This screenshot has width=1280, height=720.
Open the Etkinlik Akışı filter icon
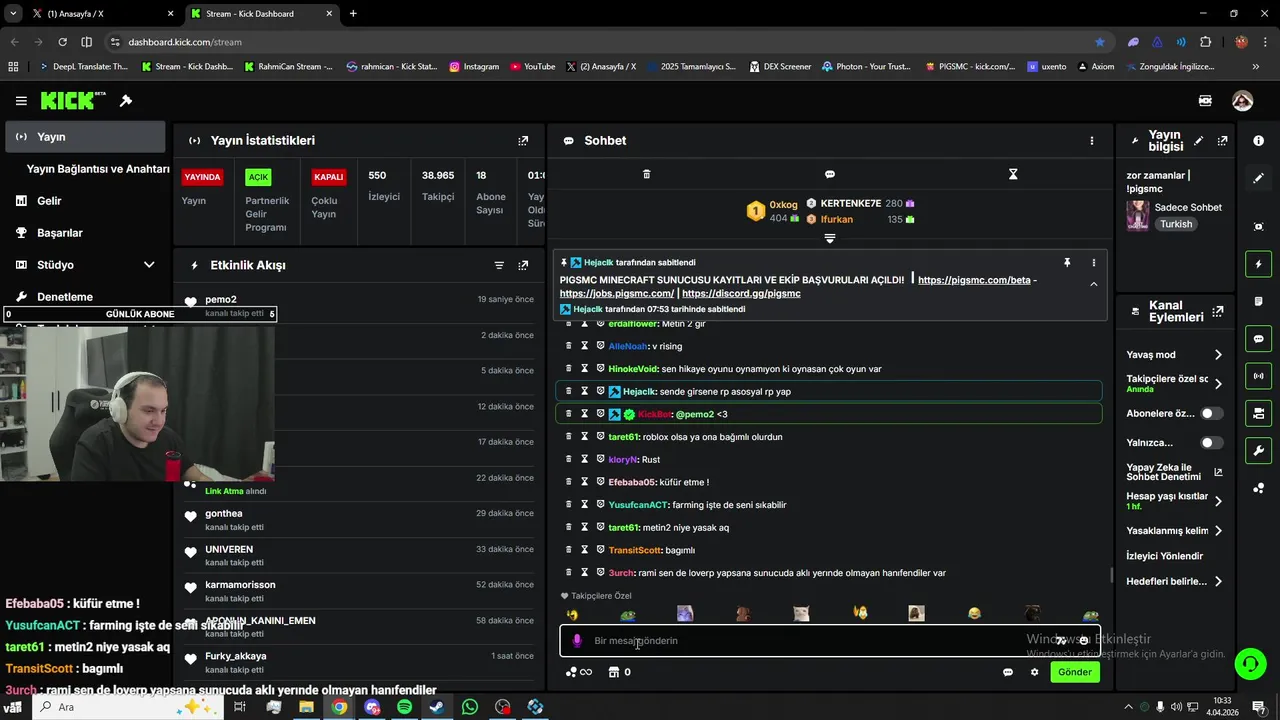click(x=499, y=265)
